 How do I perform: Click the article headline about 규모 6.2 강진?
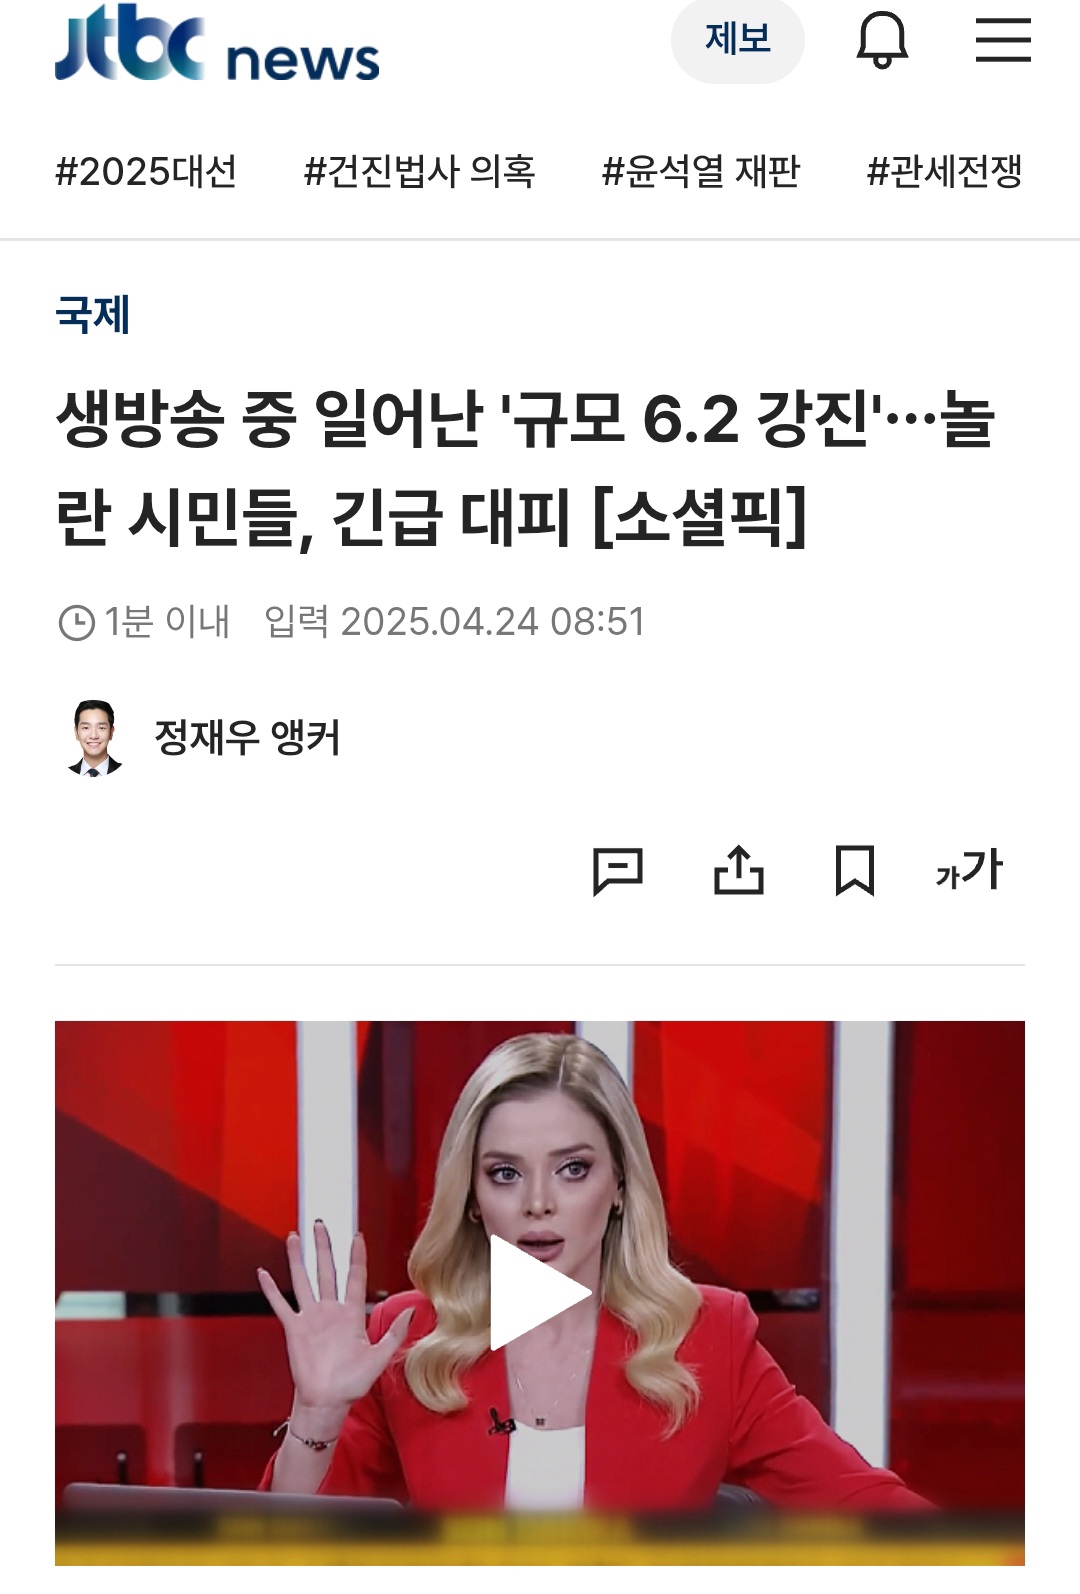(x=525, y=468)
